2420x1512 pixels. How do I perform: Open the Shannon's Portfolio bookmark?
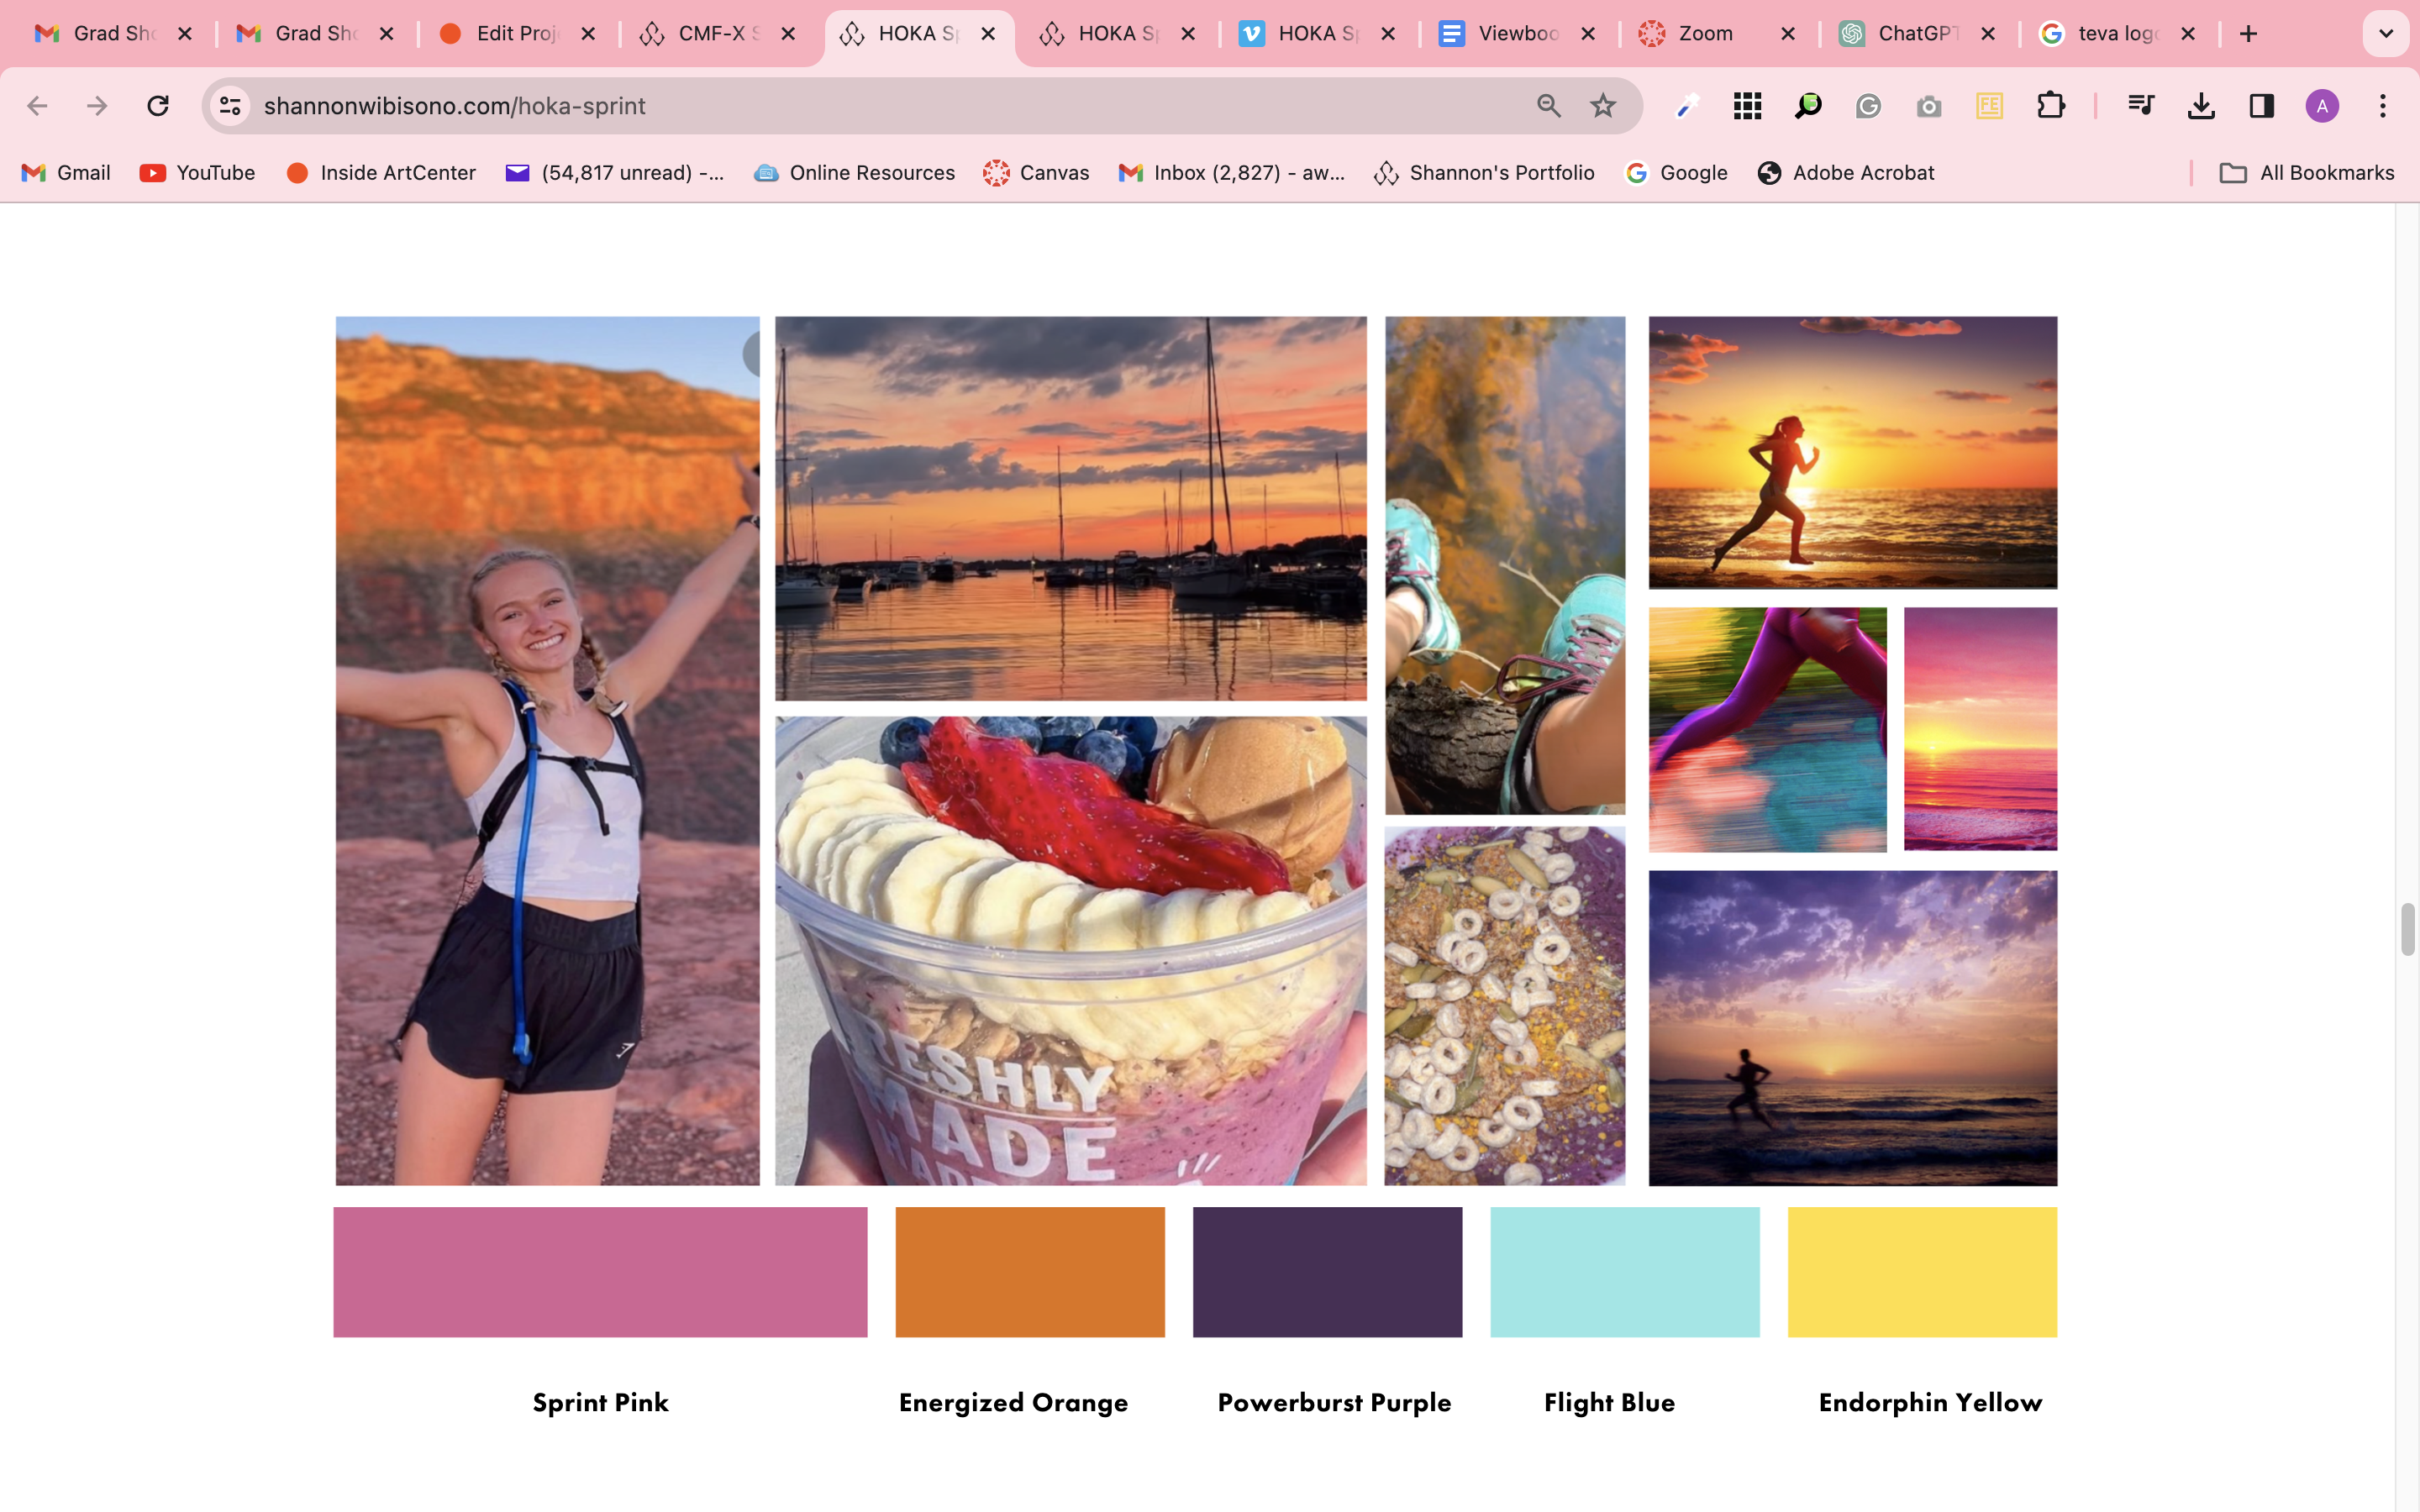click(x=1484, y=173)
